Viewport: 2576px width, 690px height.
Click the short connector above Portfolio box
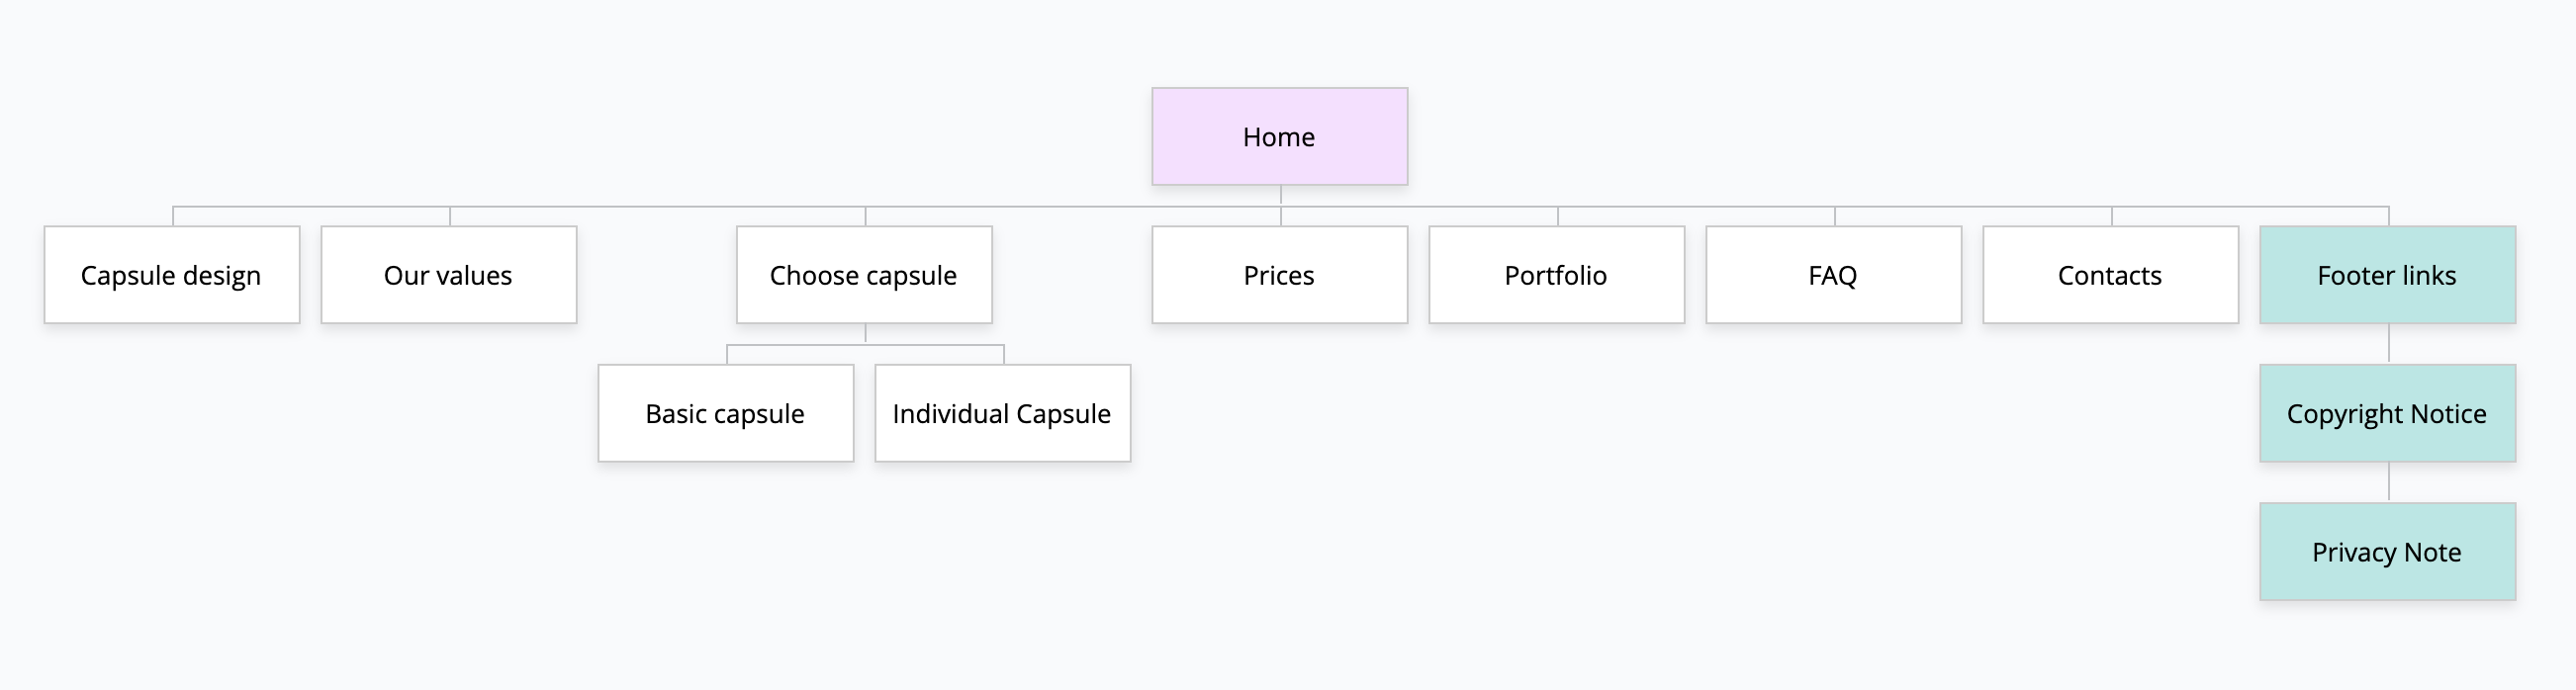click(1558, 216)
